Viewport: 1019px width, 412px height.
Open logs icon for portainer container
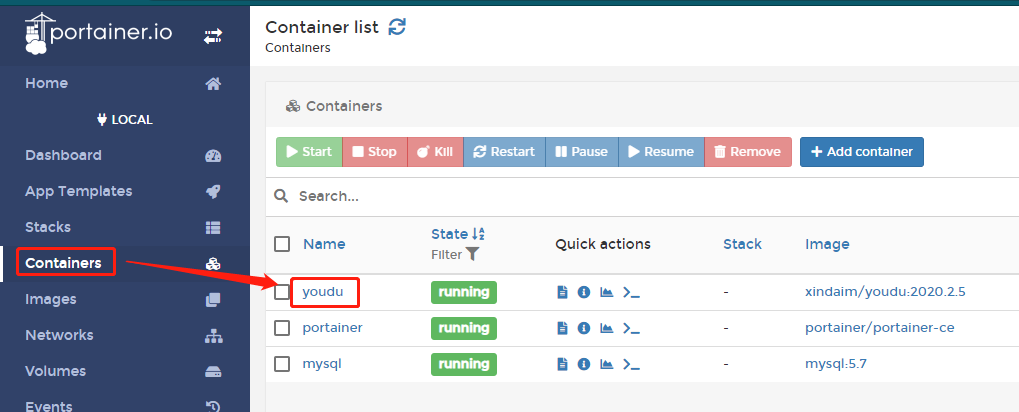[563, 328]
